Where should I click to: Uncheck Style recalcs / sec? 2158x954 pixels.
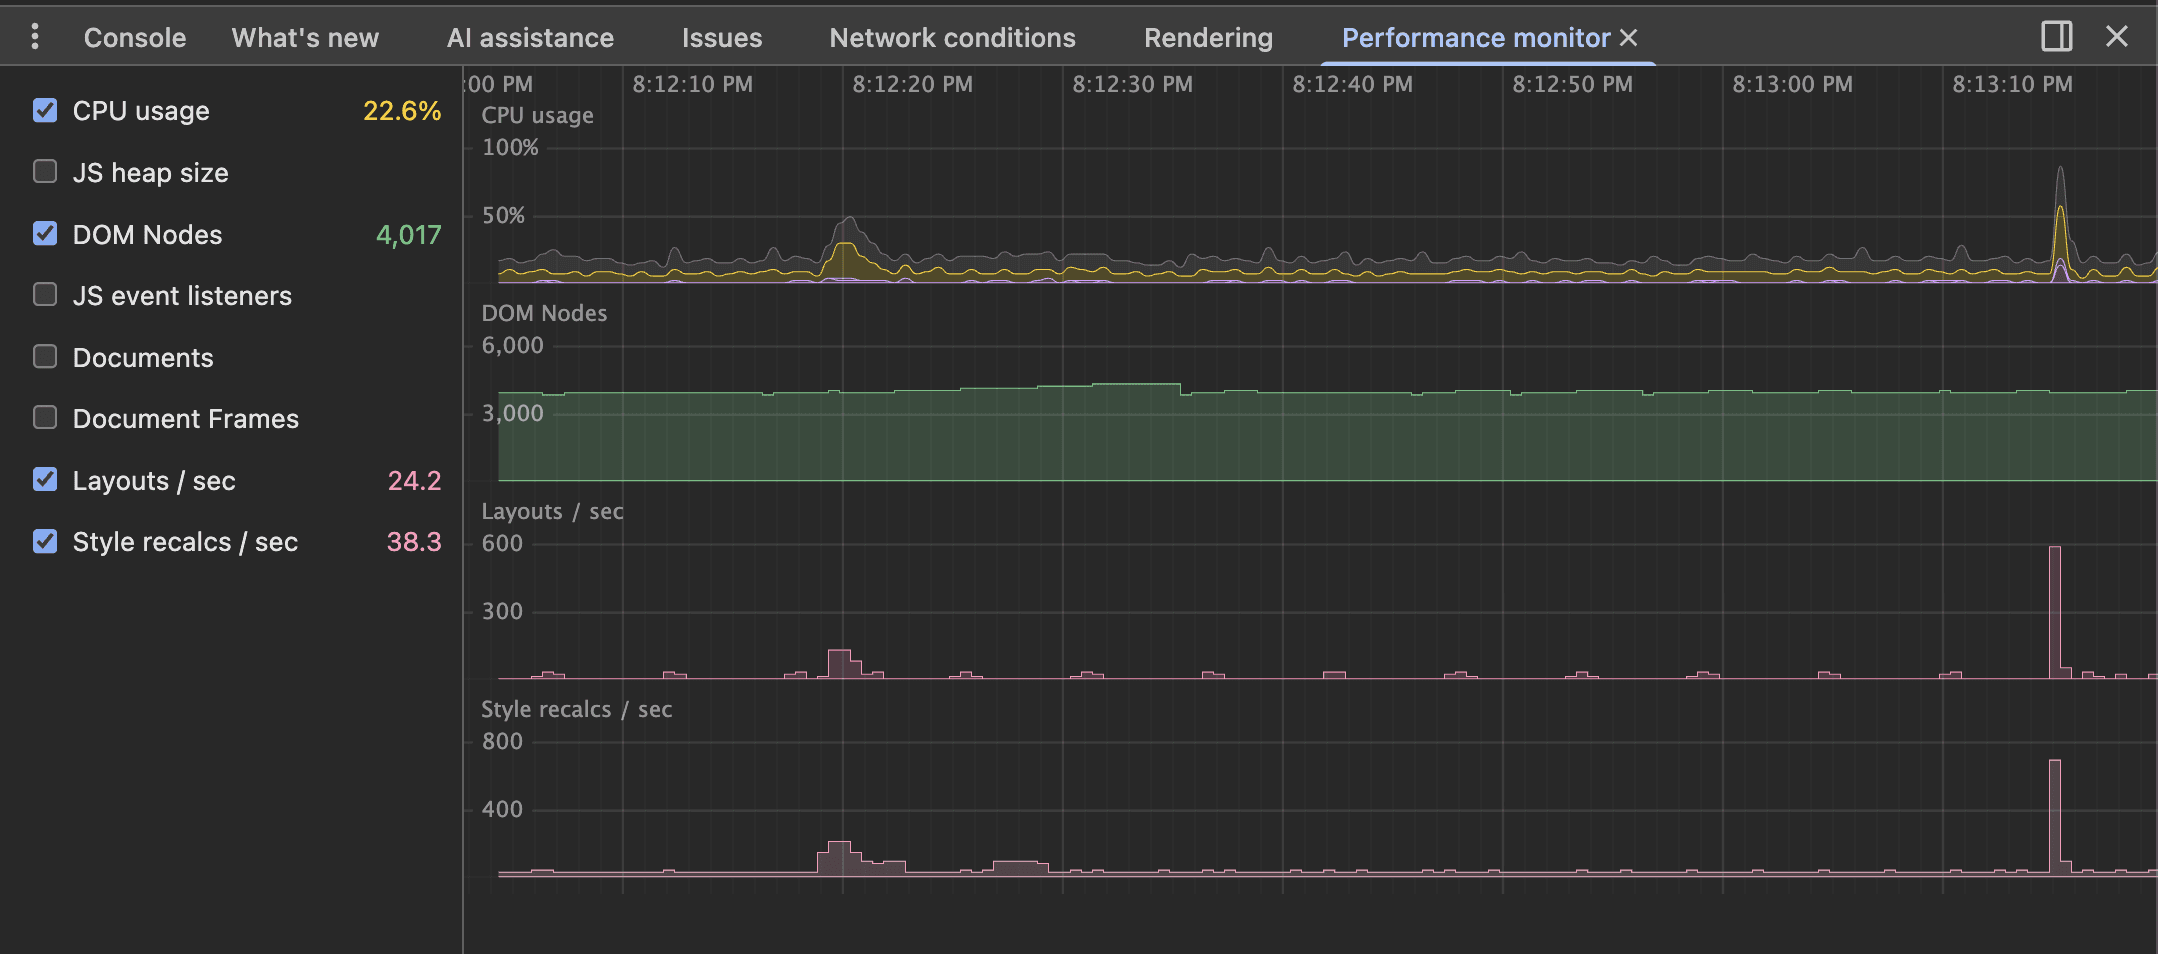(x=44, y=541)
